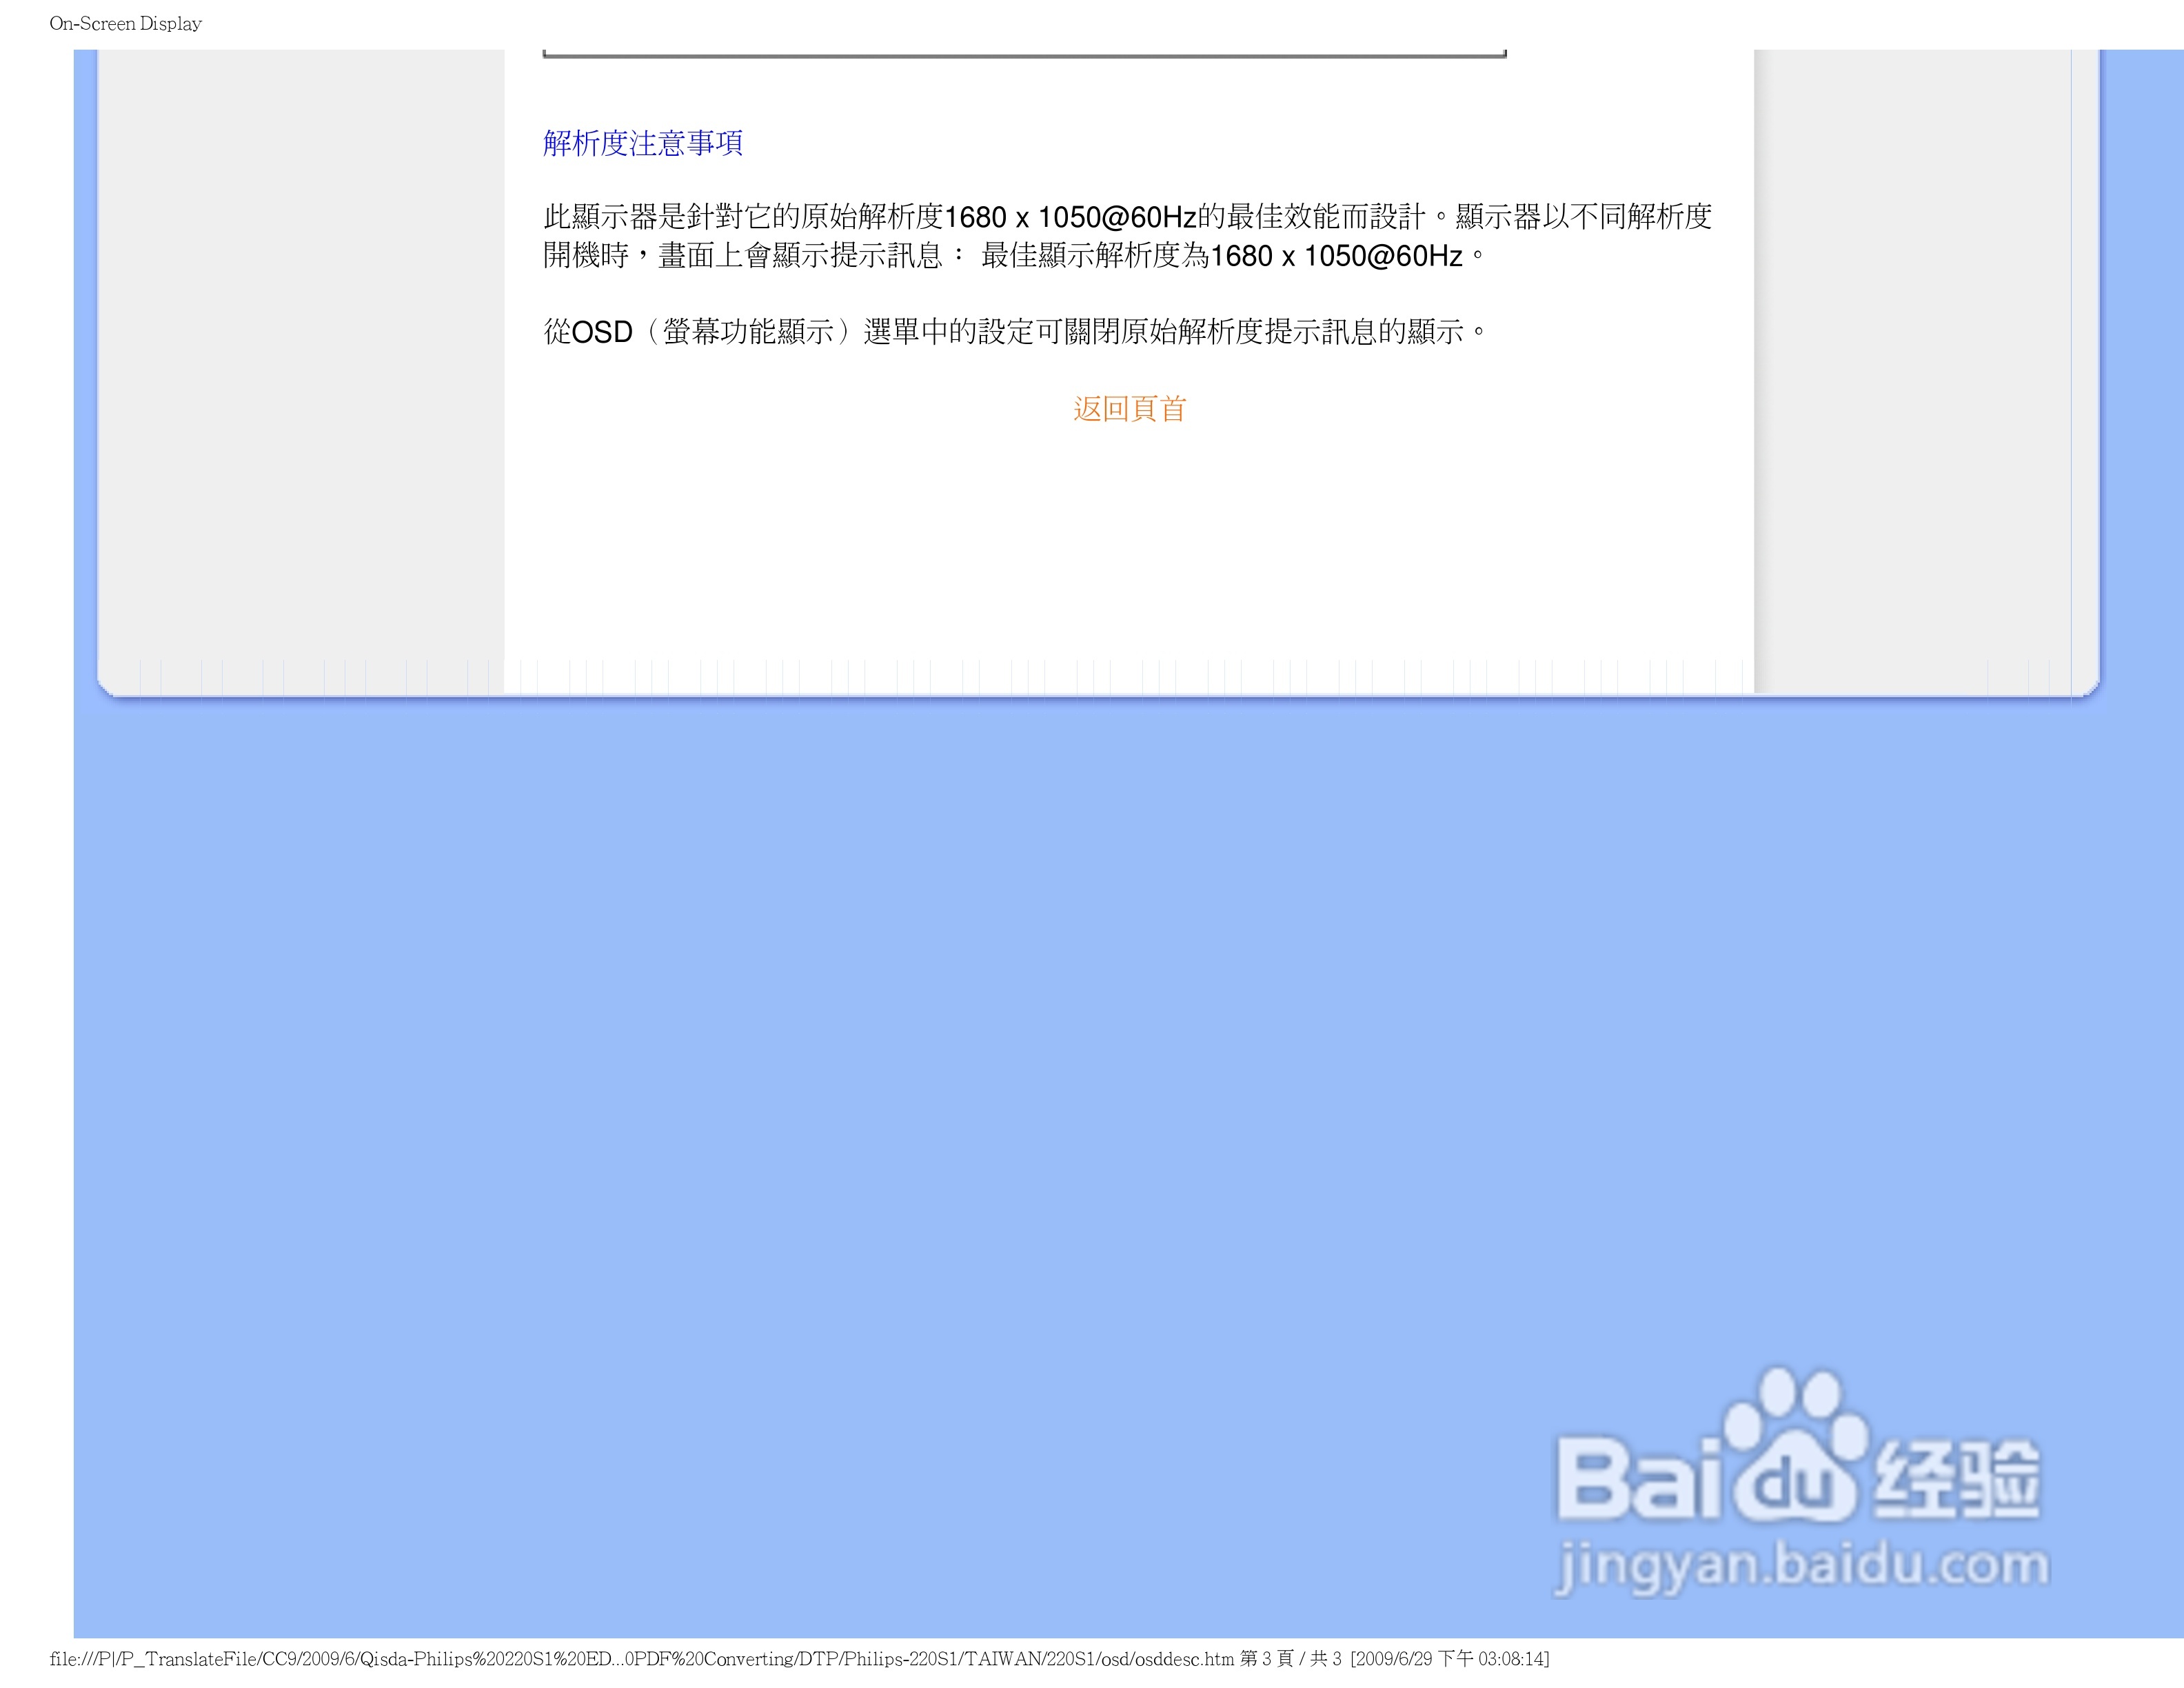This screenshot has height=1688, width=2184.
Task: Click the empty blue background area
Action: click(800, 1100)
